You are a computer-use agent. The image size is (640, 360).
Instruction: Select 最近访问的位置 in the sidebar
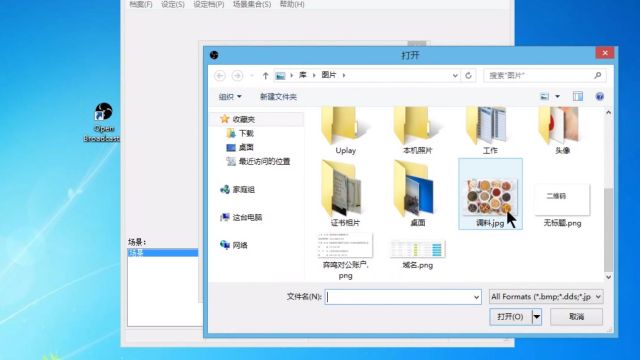coord(264,162)
